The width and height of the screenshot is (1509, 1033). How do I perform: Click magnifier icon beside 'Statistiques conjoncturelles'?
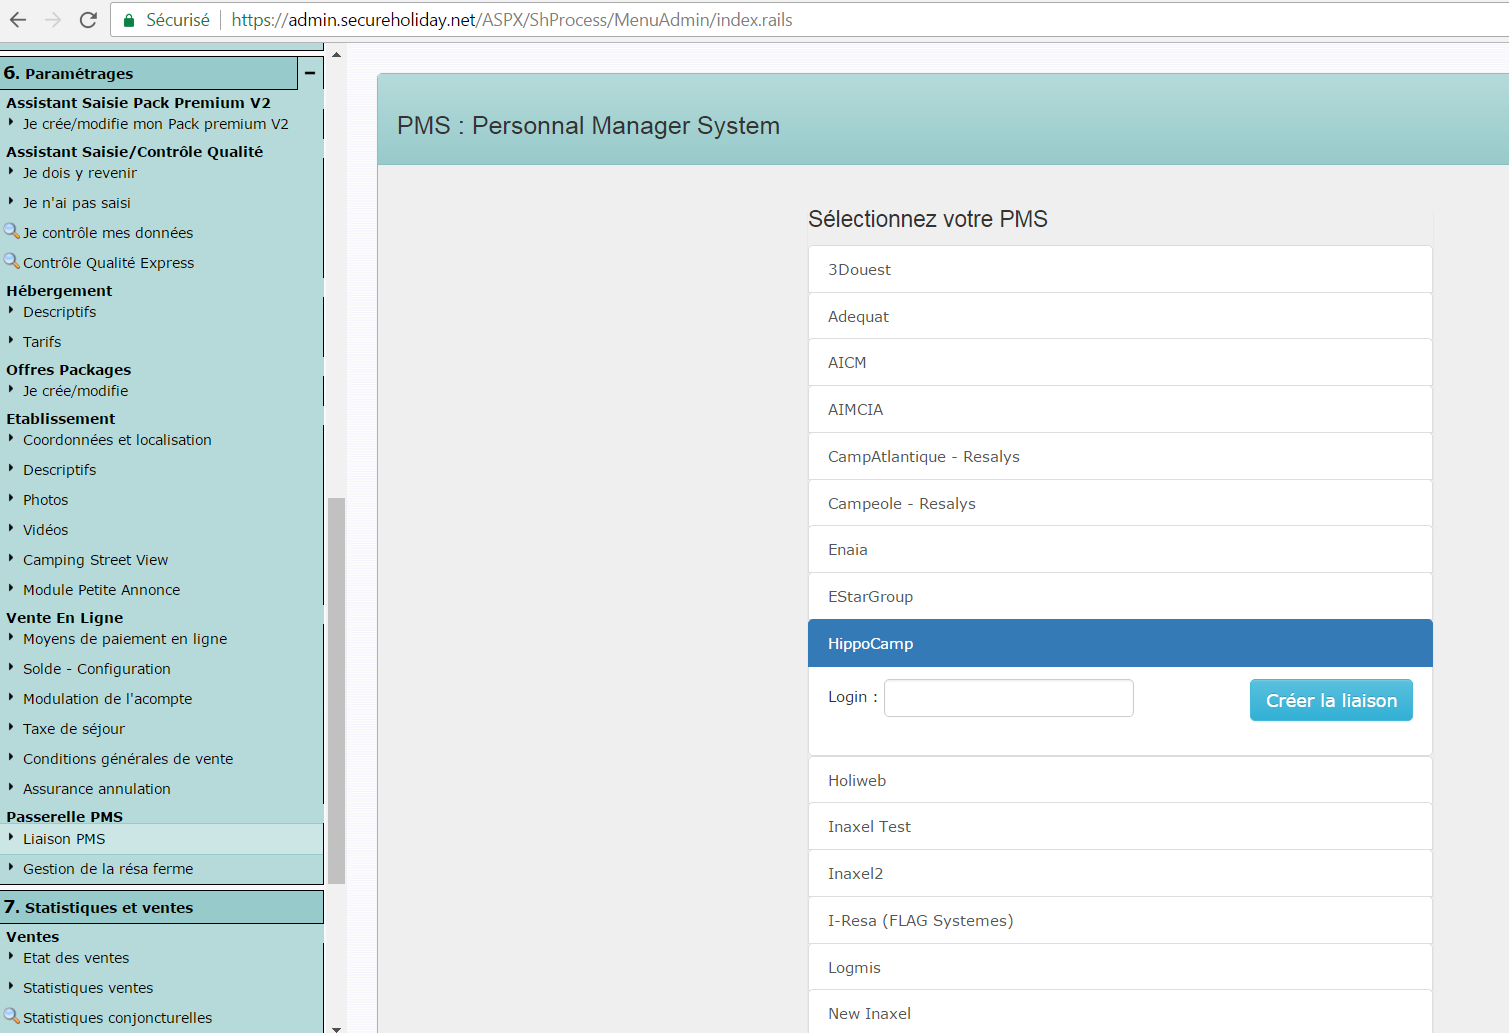(x=12, y=1016)
